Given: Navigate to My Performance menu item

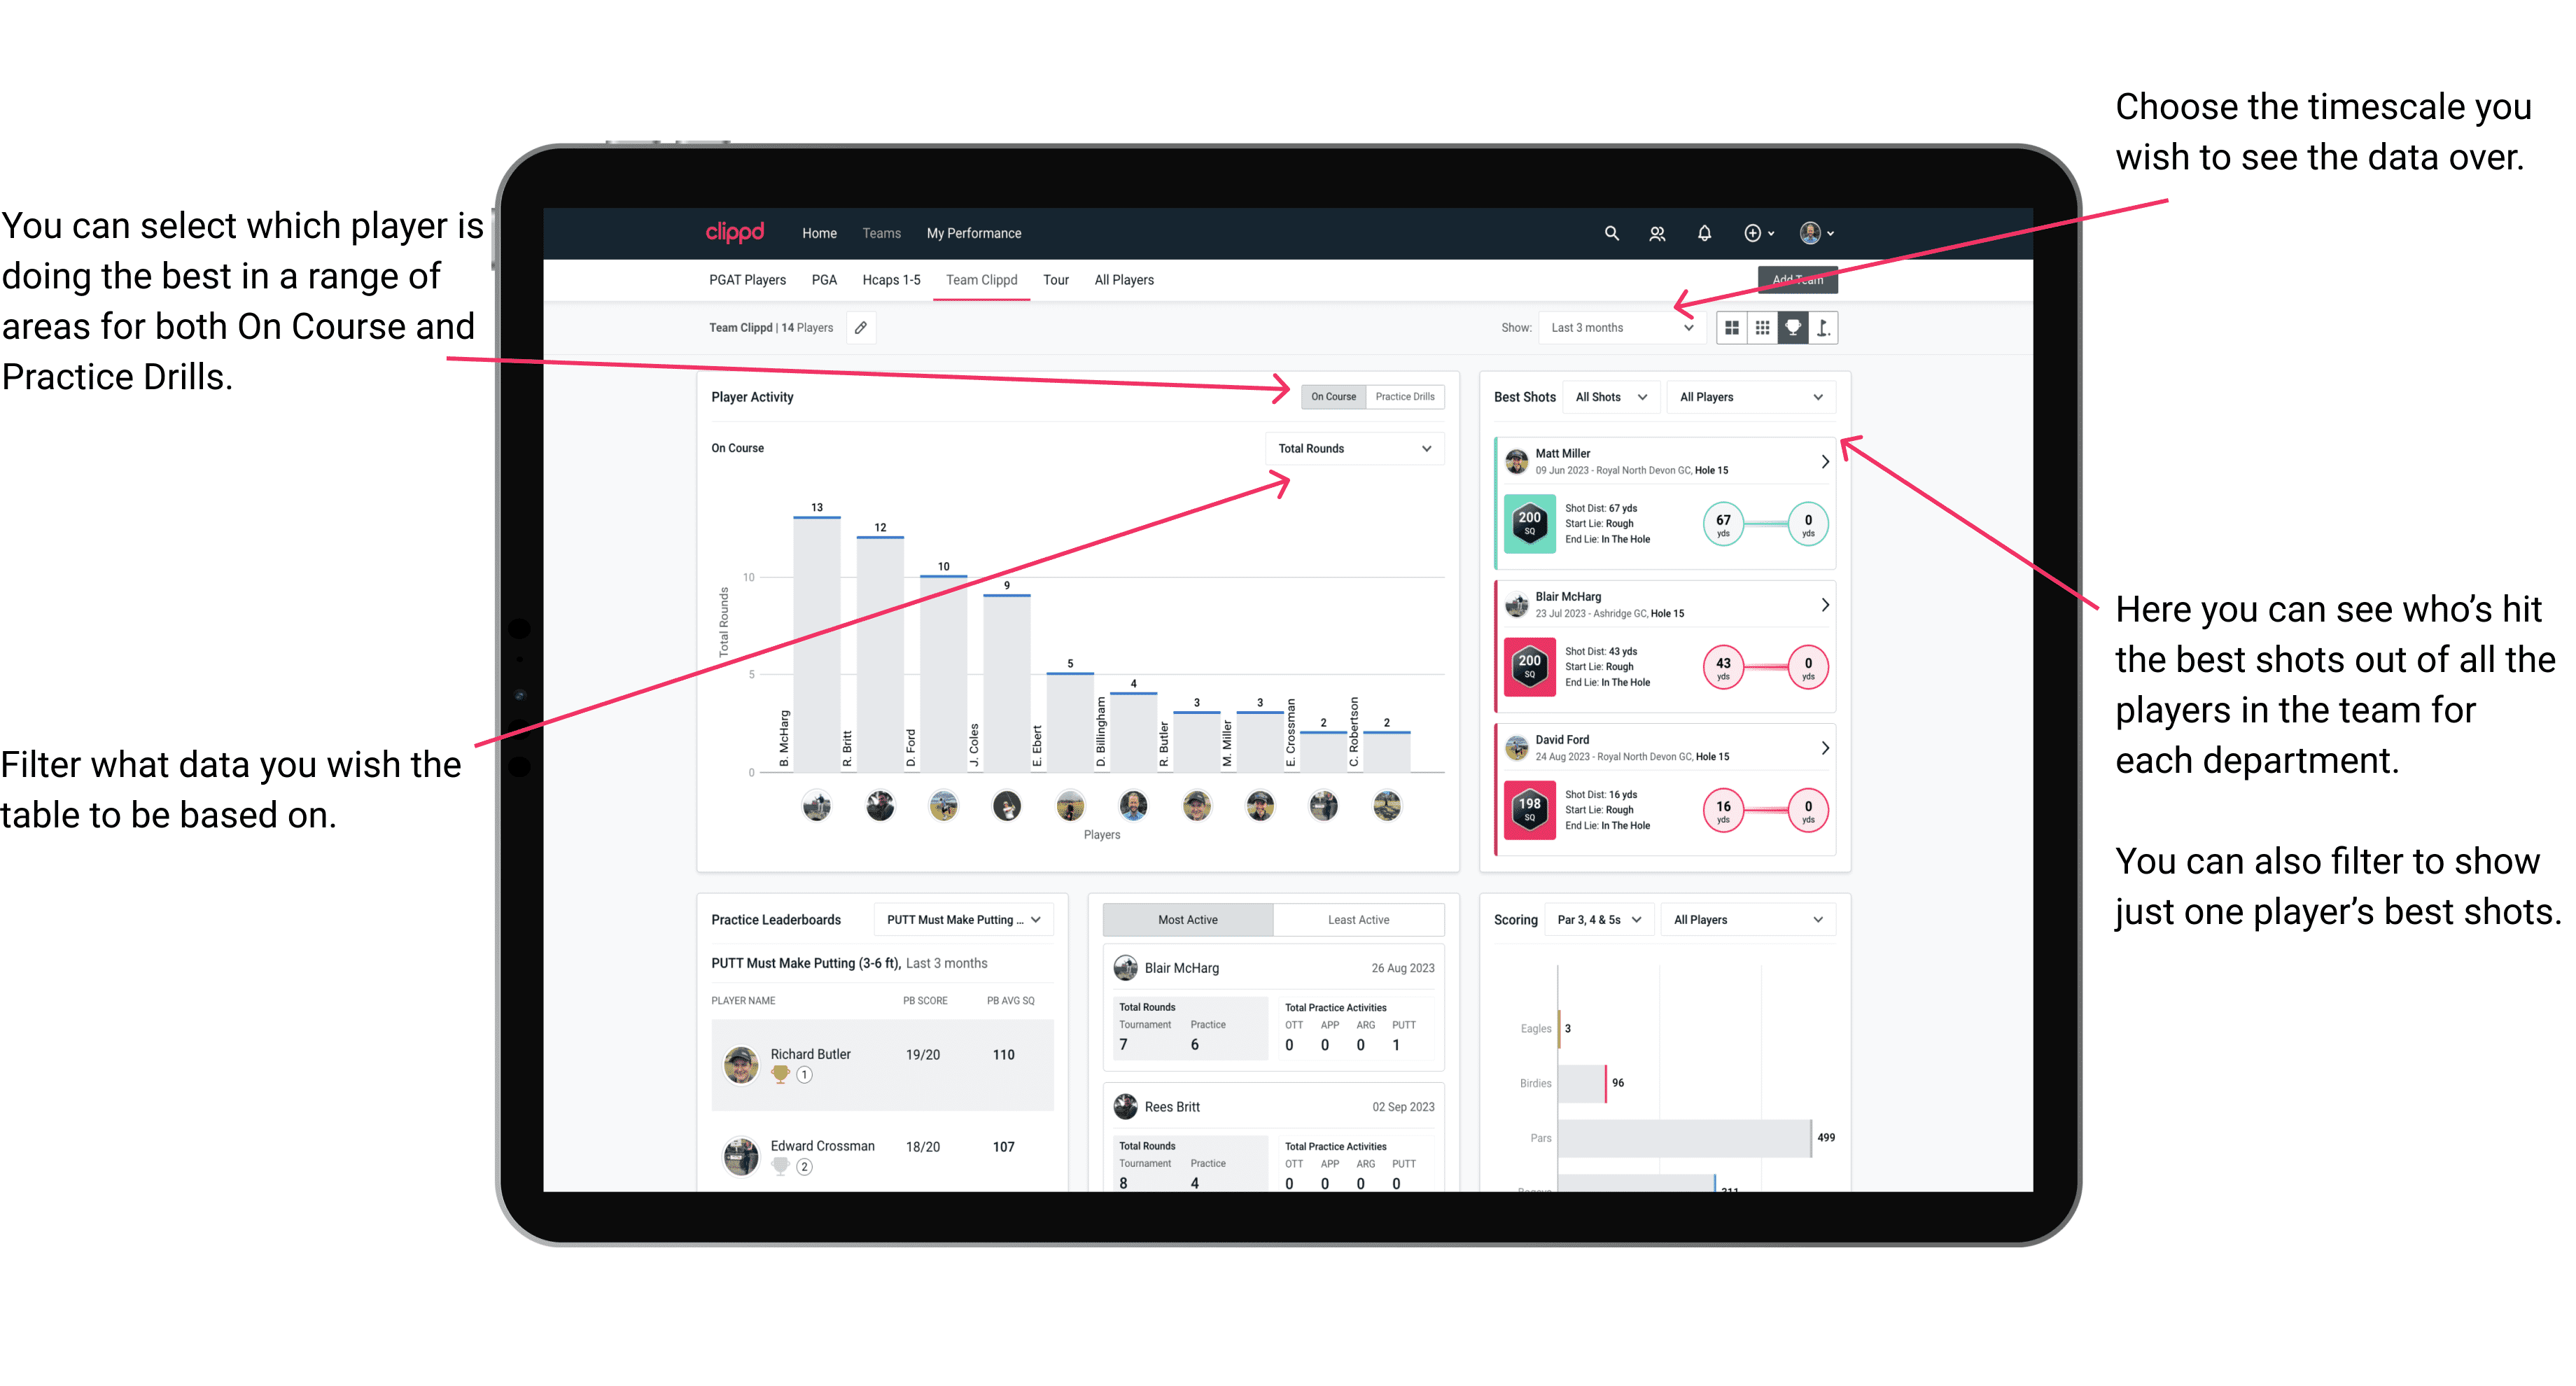Looking at the screenshot, I should click(x=974, y=234).
